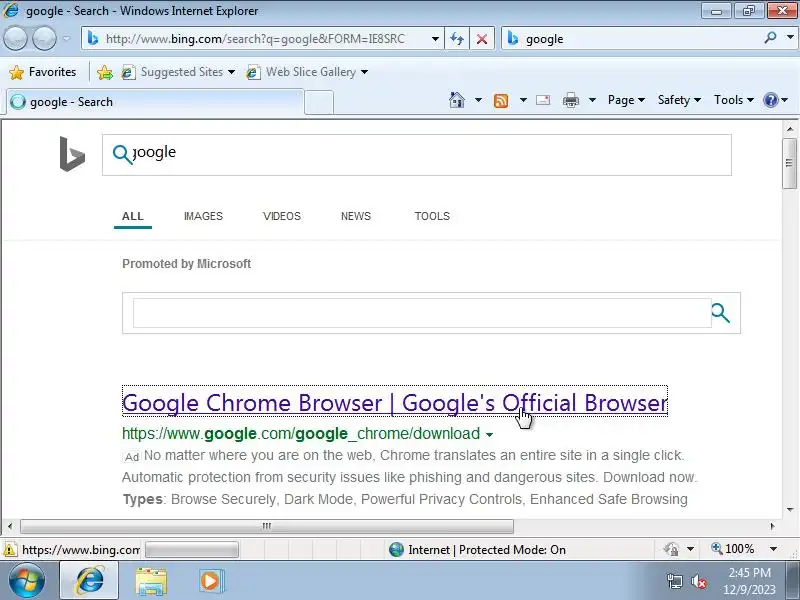Open the Favorites star button
800x600 pixels.
pos(43,72)
